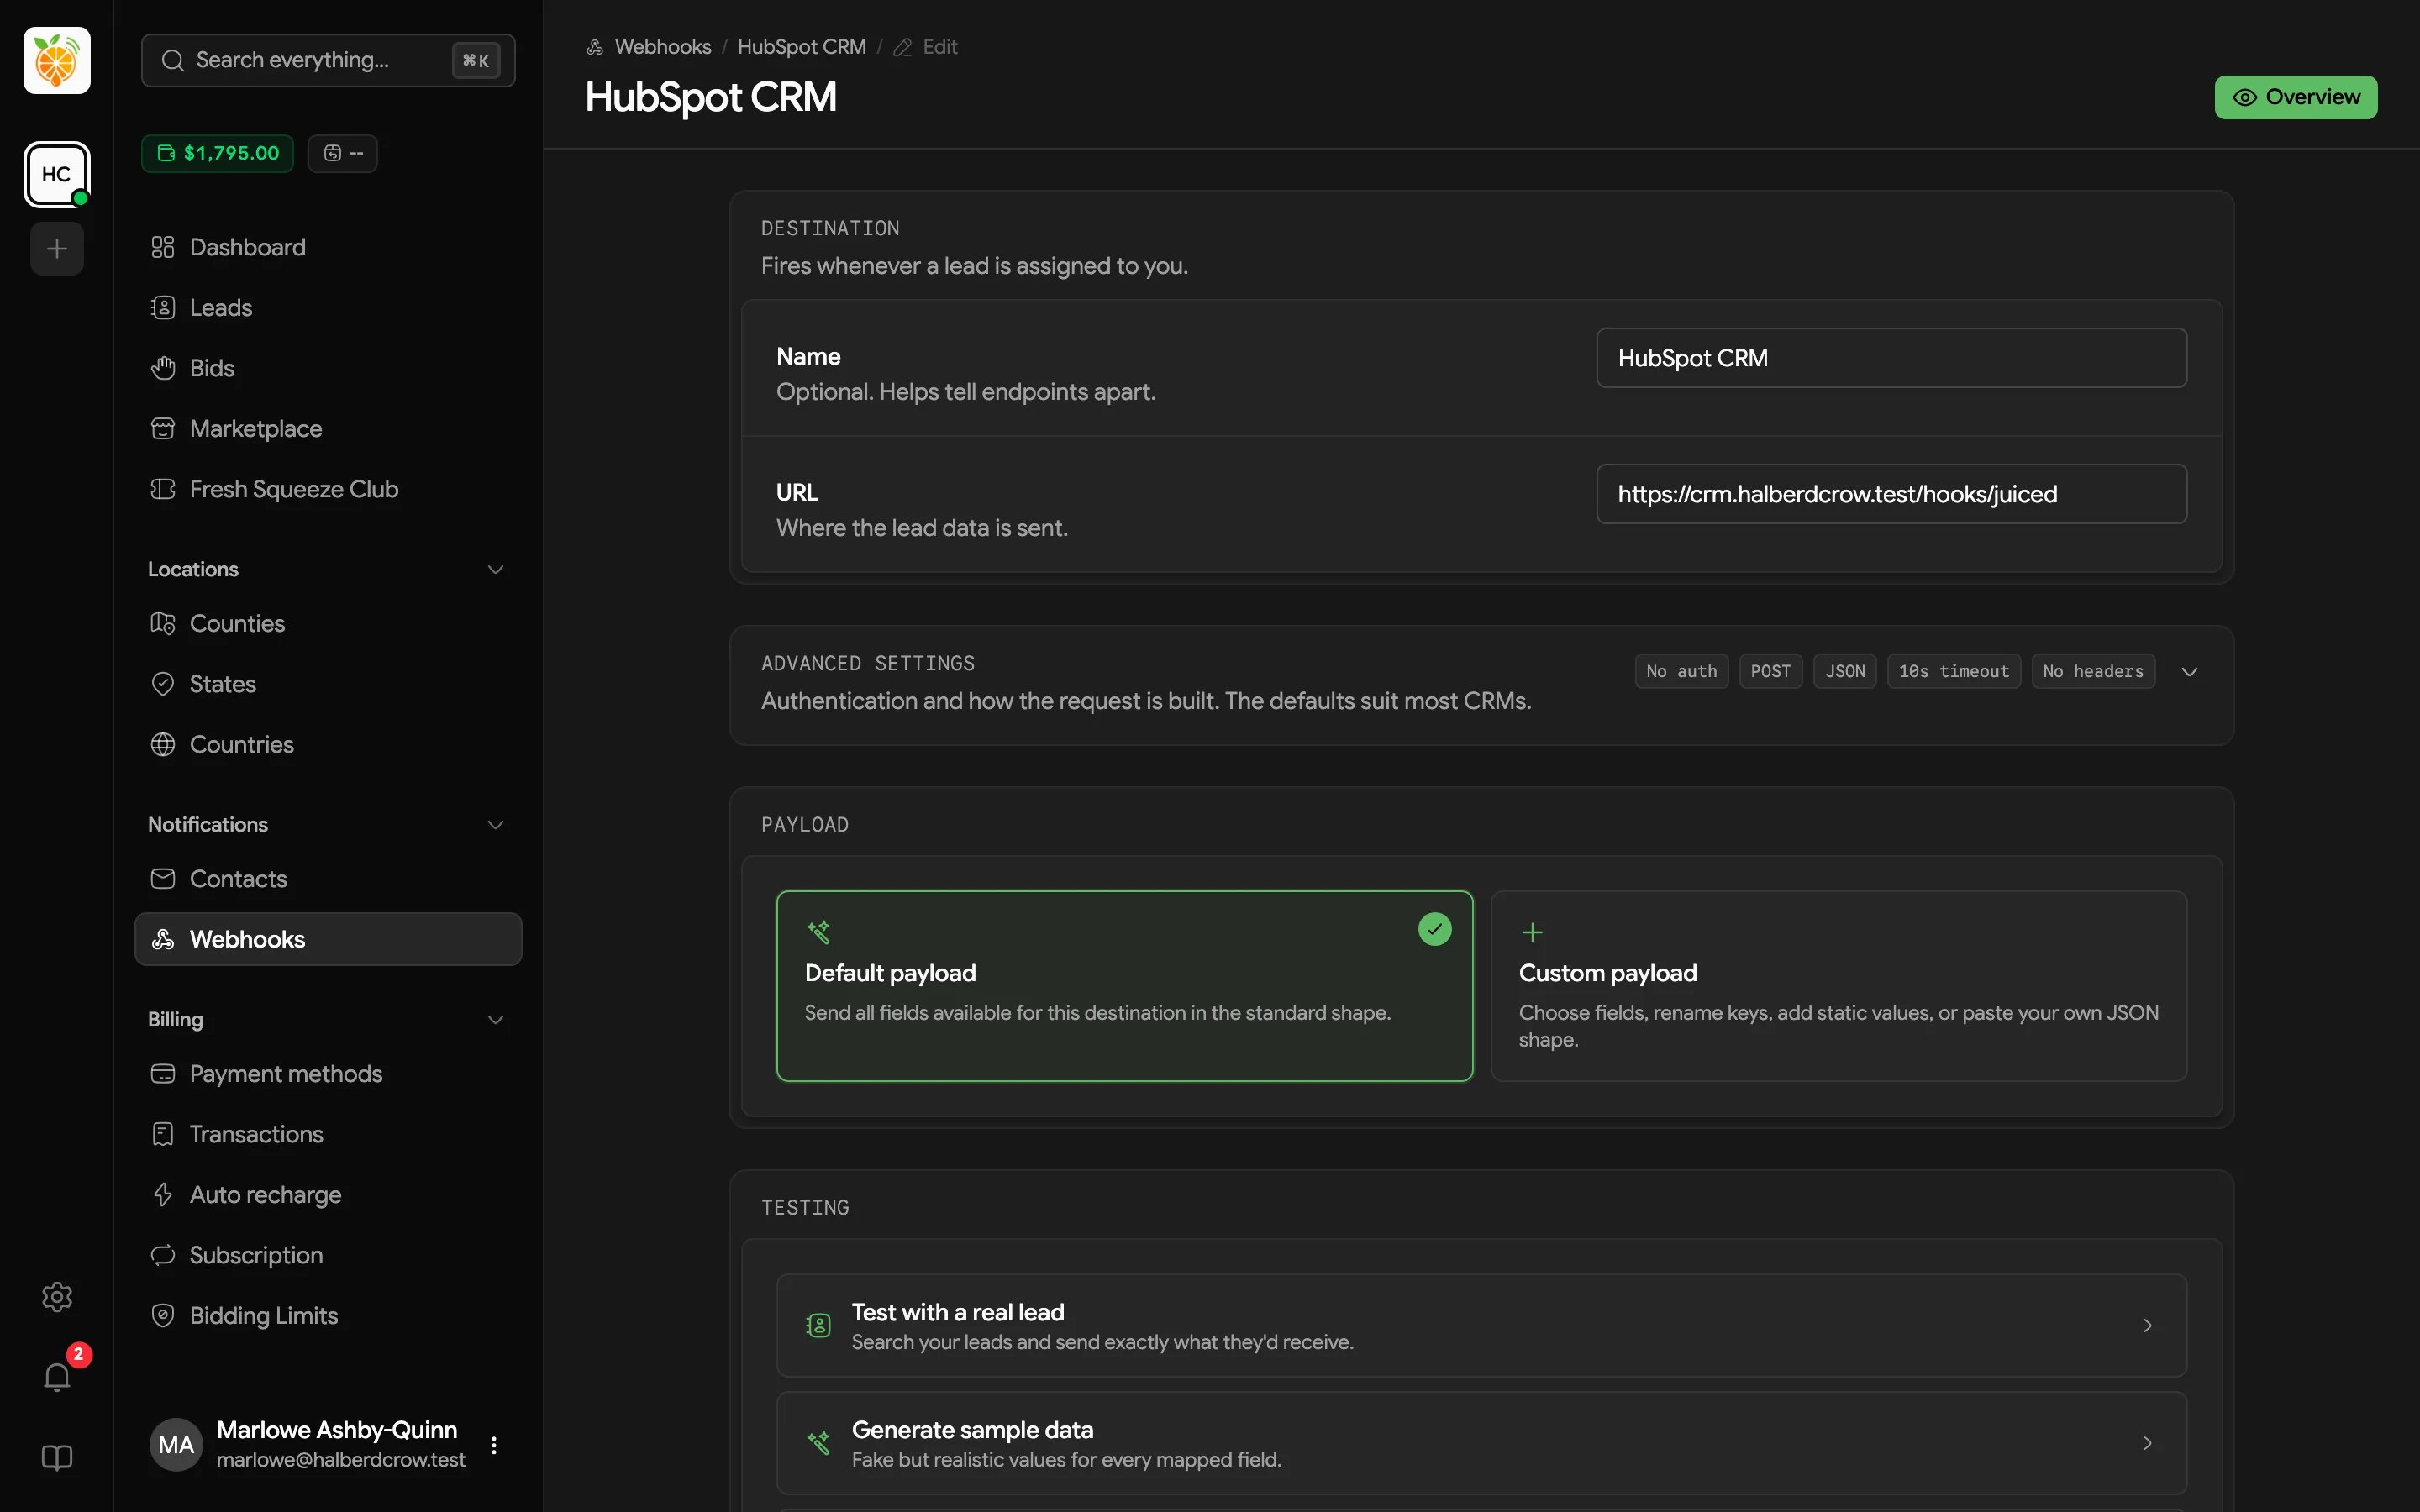
Task: Click the magnifier icon in search bar
Action: 173,60
